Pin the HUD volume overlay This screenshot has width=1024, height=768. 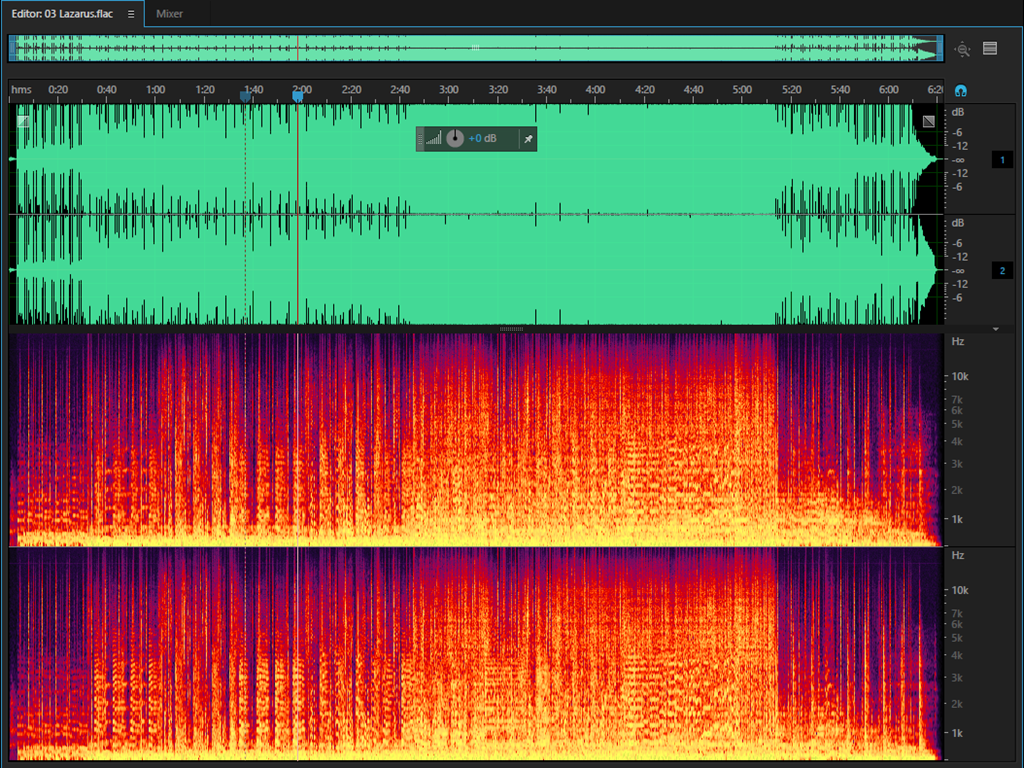(528, 139)
